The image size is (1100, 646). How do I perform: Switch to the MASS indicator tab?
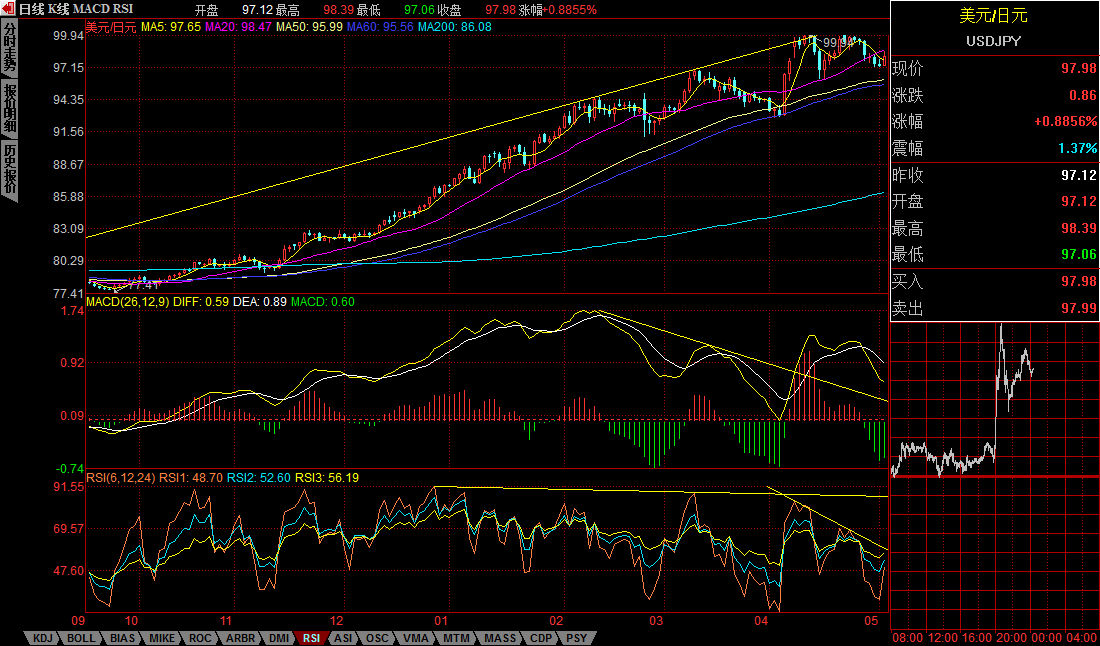click(x=499, y=638)
